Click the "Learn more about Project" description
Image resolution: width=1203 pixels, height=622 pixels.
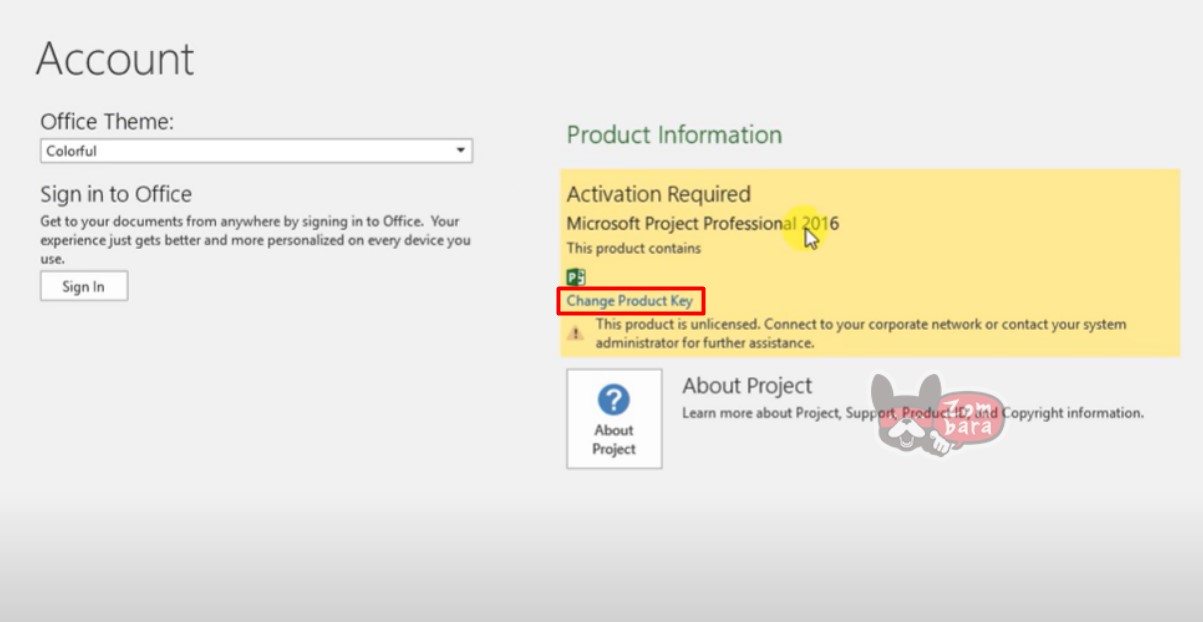[912, 413]
